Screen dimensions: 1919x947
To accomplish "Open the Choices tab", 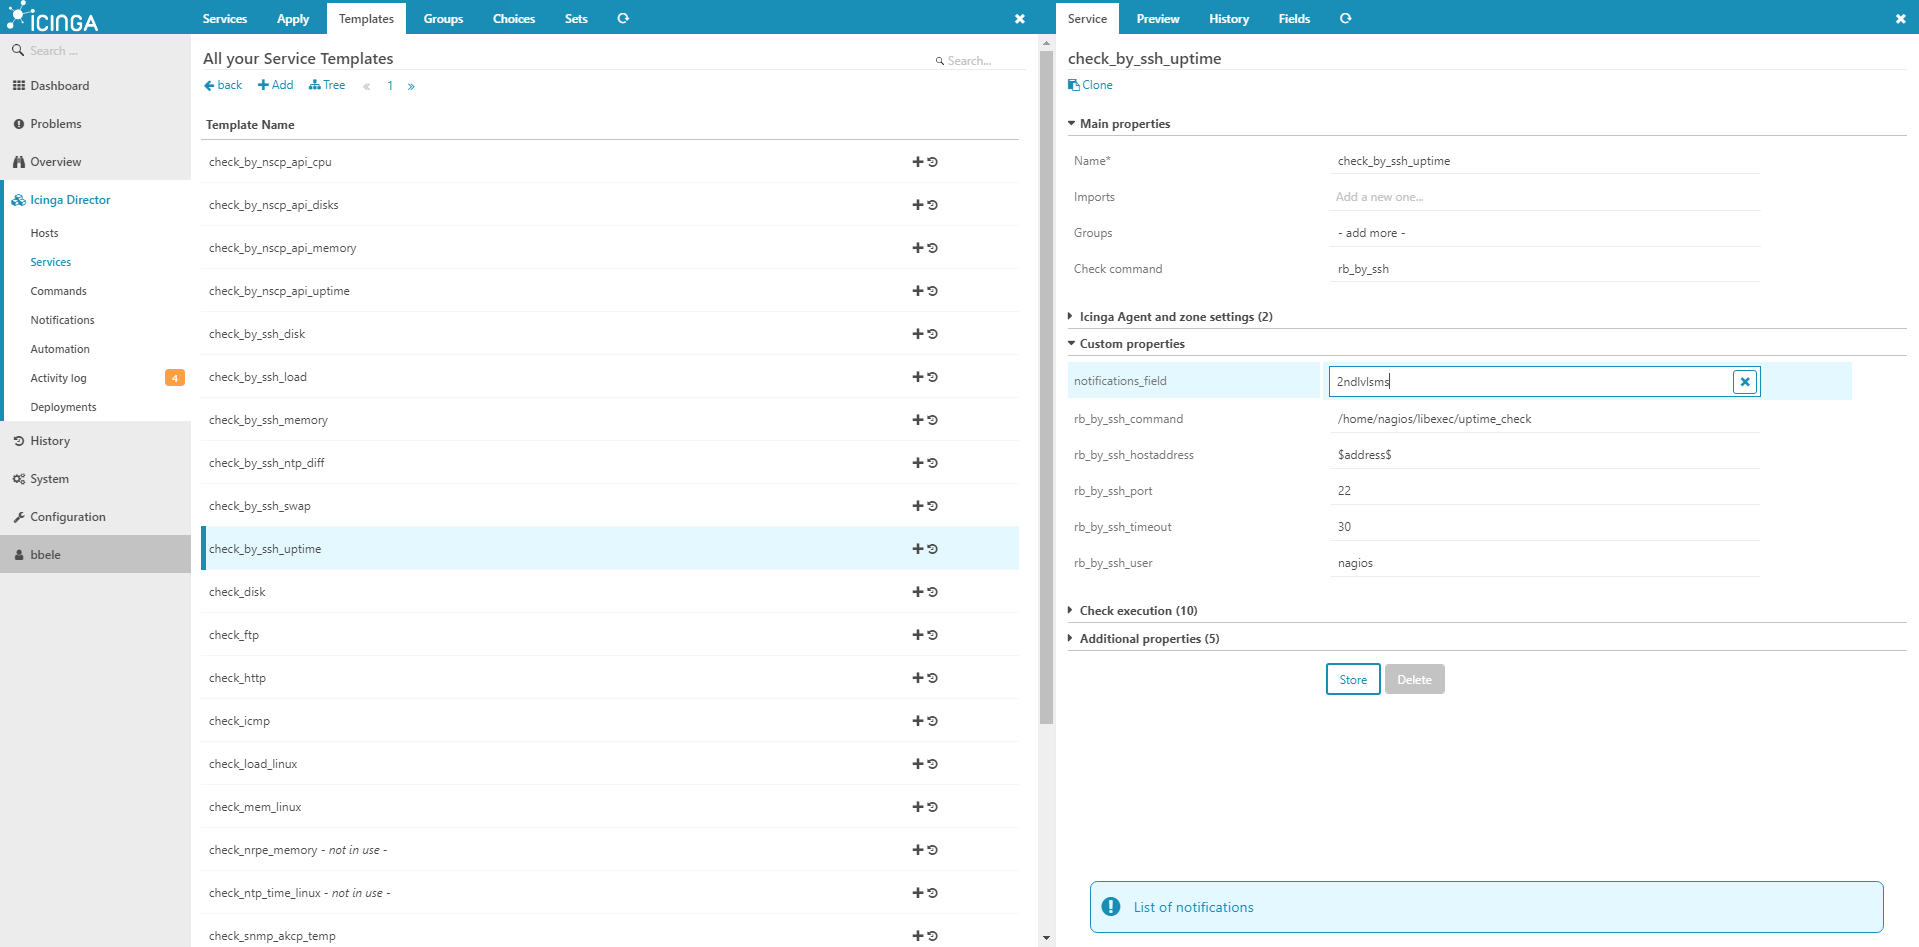I will coord(513,18).
